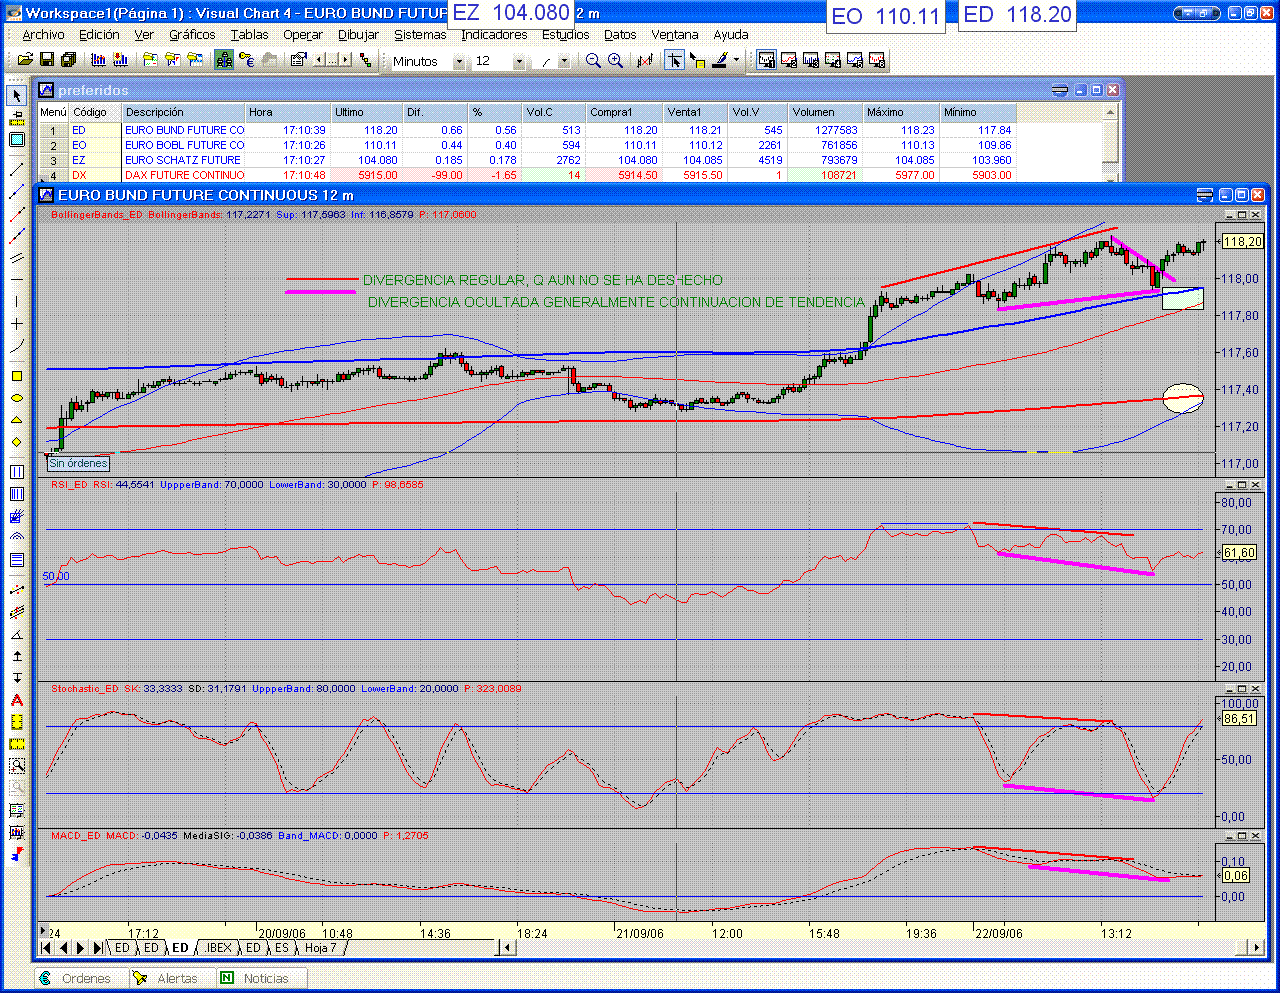Toggle the highlighted green network icon

224,61
